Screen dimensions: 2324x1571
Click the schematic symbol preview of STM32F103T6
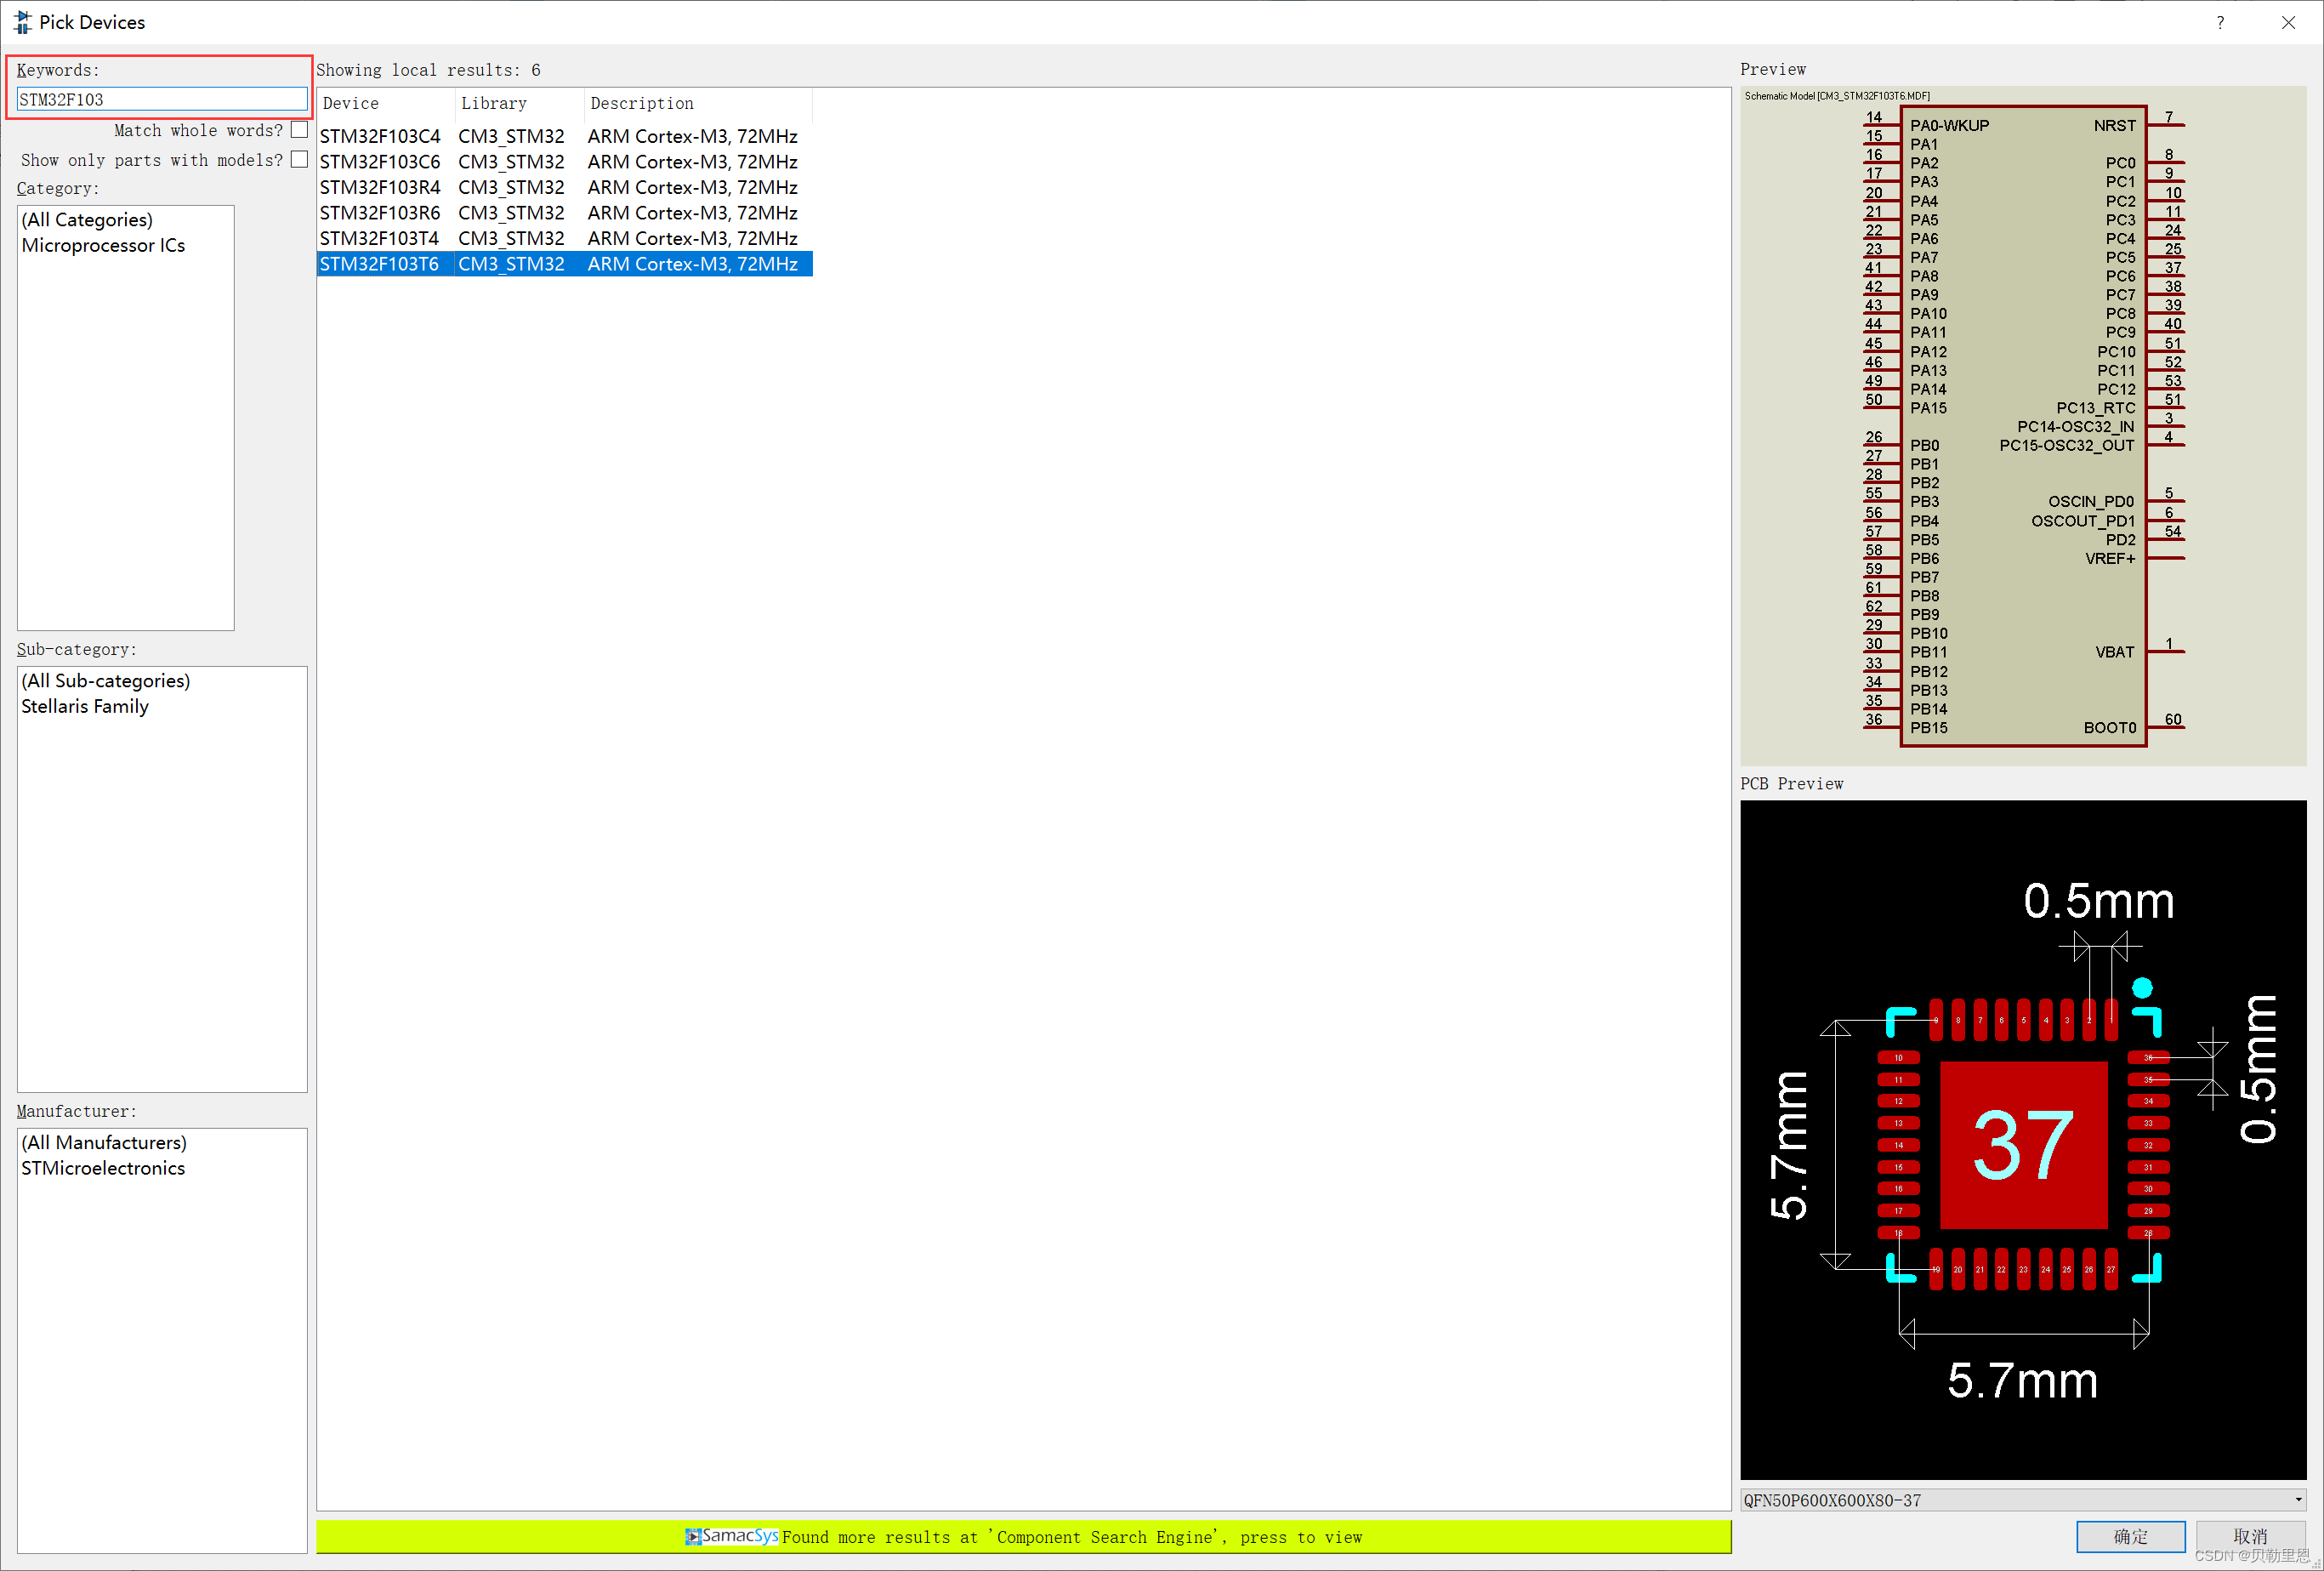pyautogui.click(x=2022, y=426)
